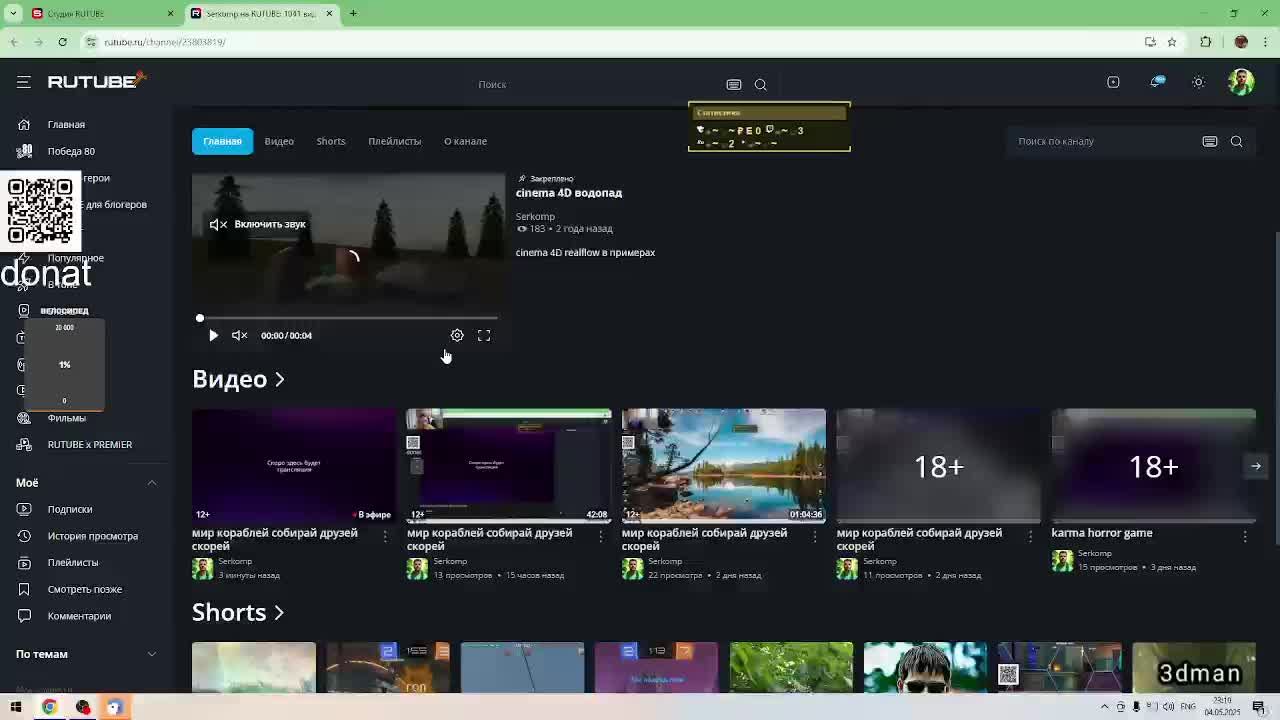Open Комментарии in the sidebar

(79, 616)
